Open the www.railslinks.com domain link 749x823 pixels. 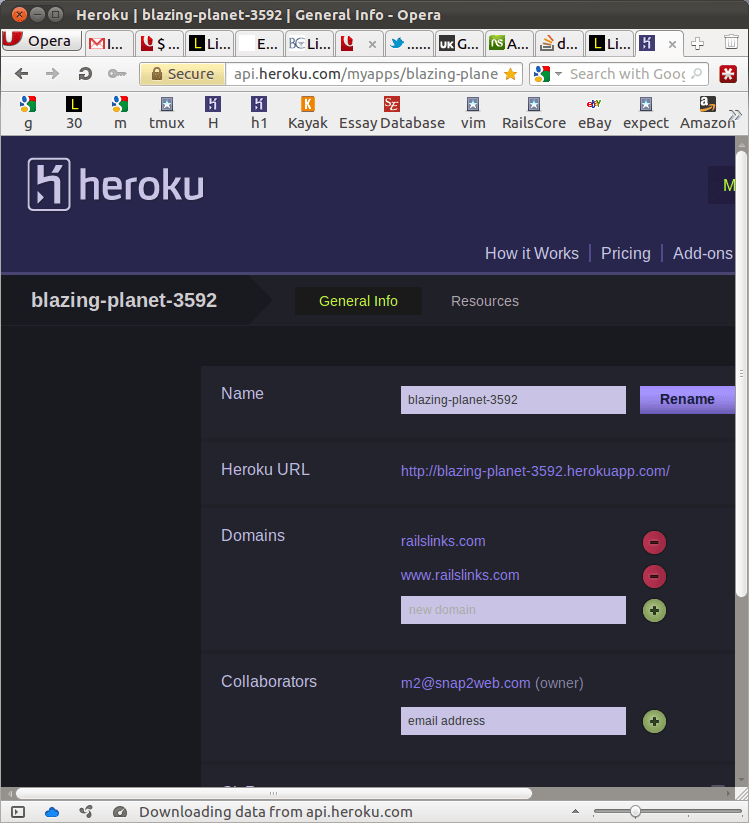tap(460, 575)
